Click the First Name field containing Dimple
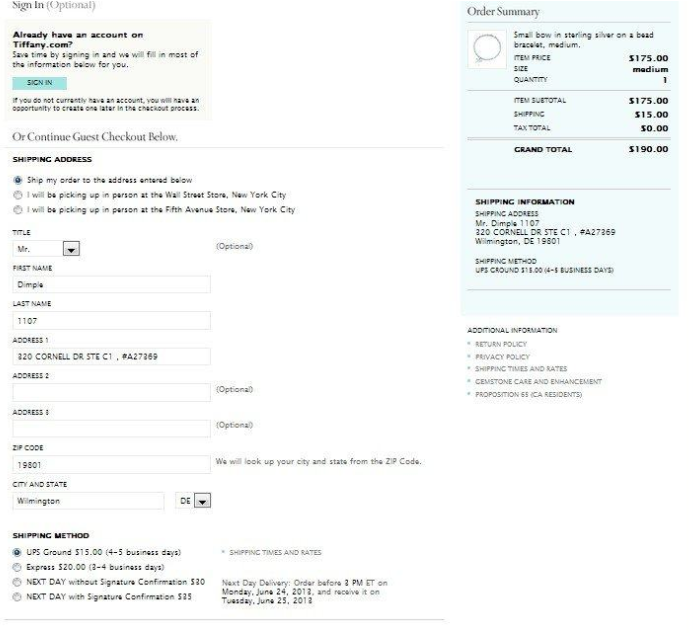Image resolution: width=693 pixels, height=637 pixels. pos(111,285)
